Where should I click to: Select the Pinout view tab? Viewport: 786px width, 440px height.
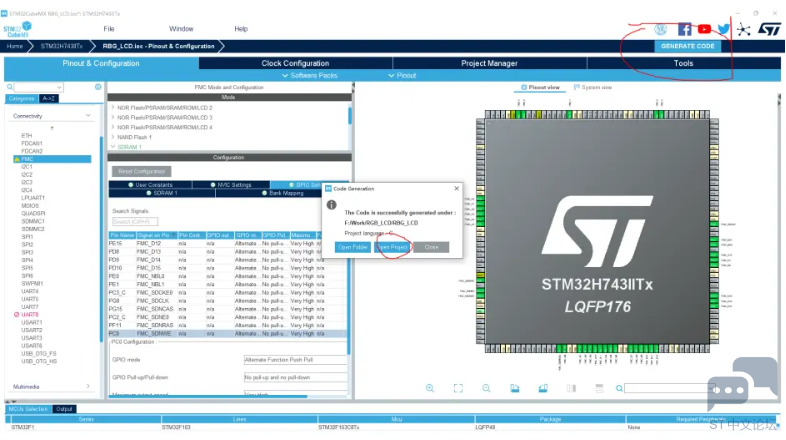click(x=540, y=87)
